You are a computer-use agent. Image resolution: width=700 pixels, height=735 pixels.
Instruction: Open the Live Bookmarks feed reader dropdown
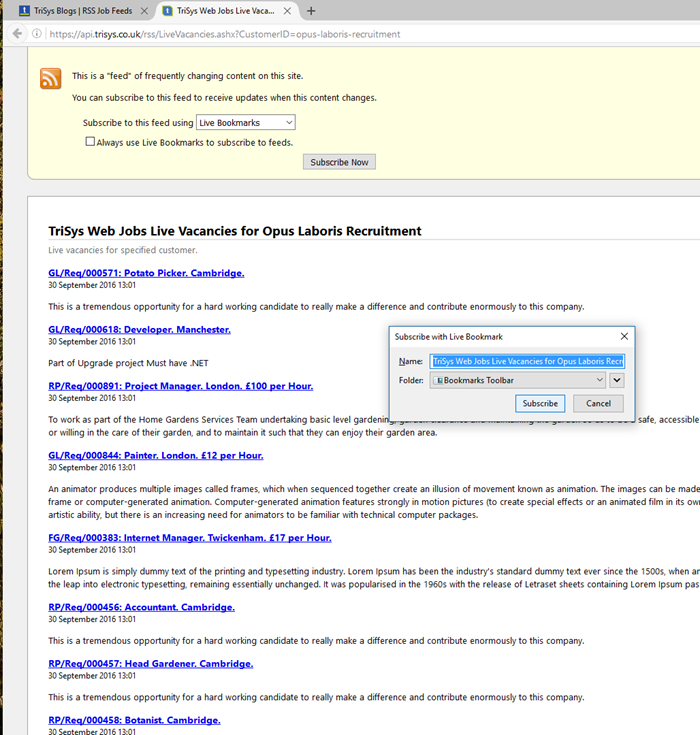pyautogui.click(x=246, y=122)
